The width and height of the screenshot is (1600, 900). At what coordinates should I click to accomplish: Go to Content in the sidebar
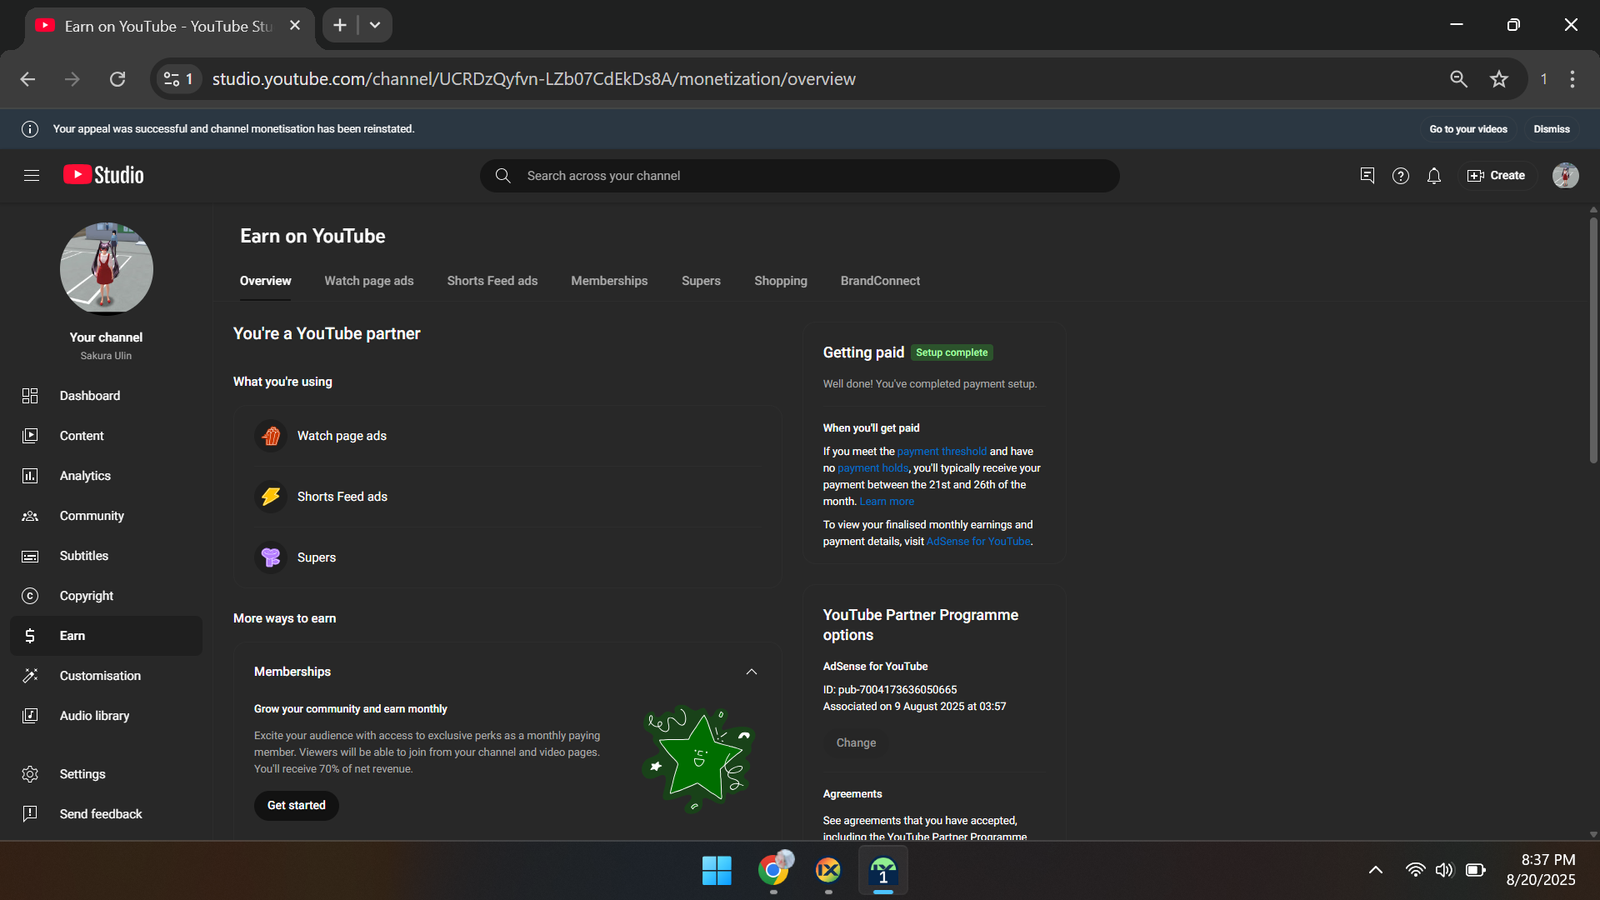point(106,436)
